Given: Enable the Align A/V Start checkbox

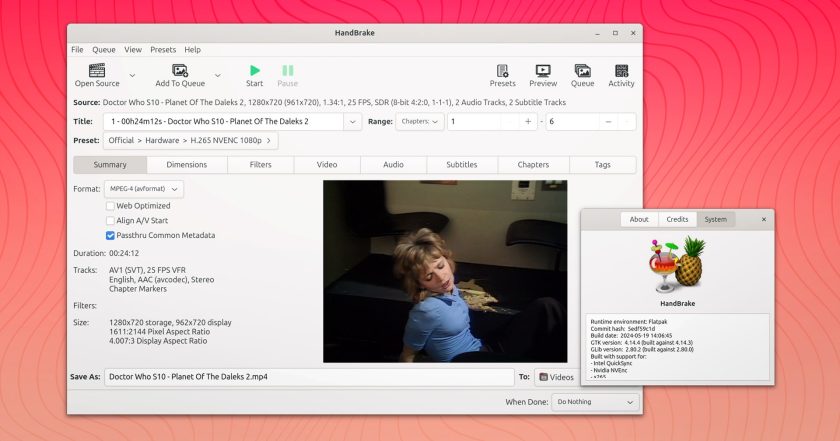Looking at the screenshot, I should click(110, 221).
